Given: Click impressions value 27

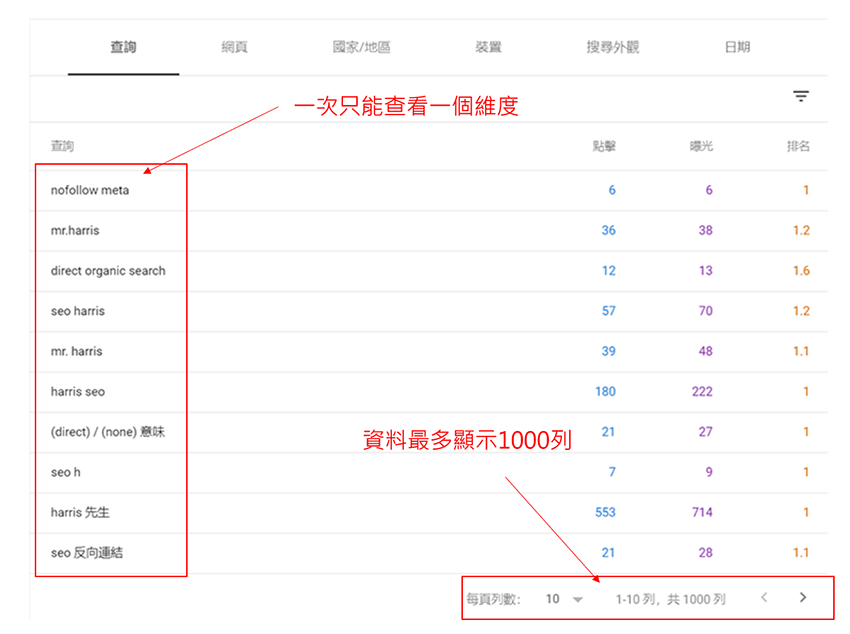Looking at the screenshot, I should pos(705,432).
